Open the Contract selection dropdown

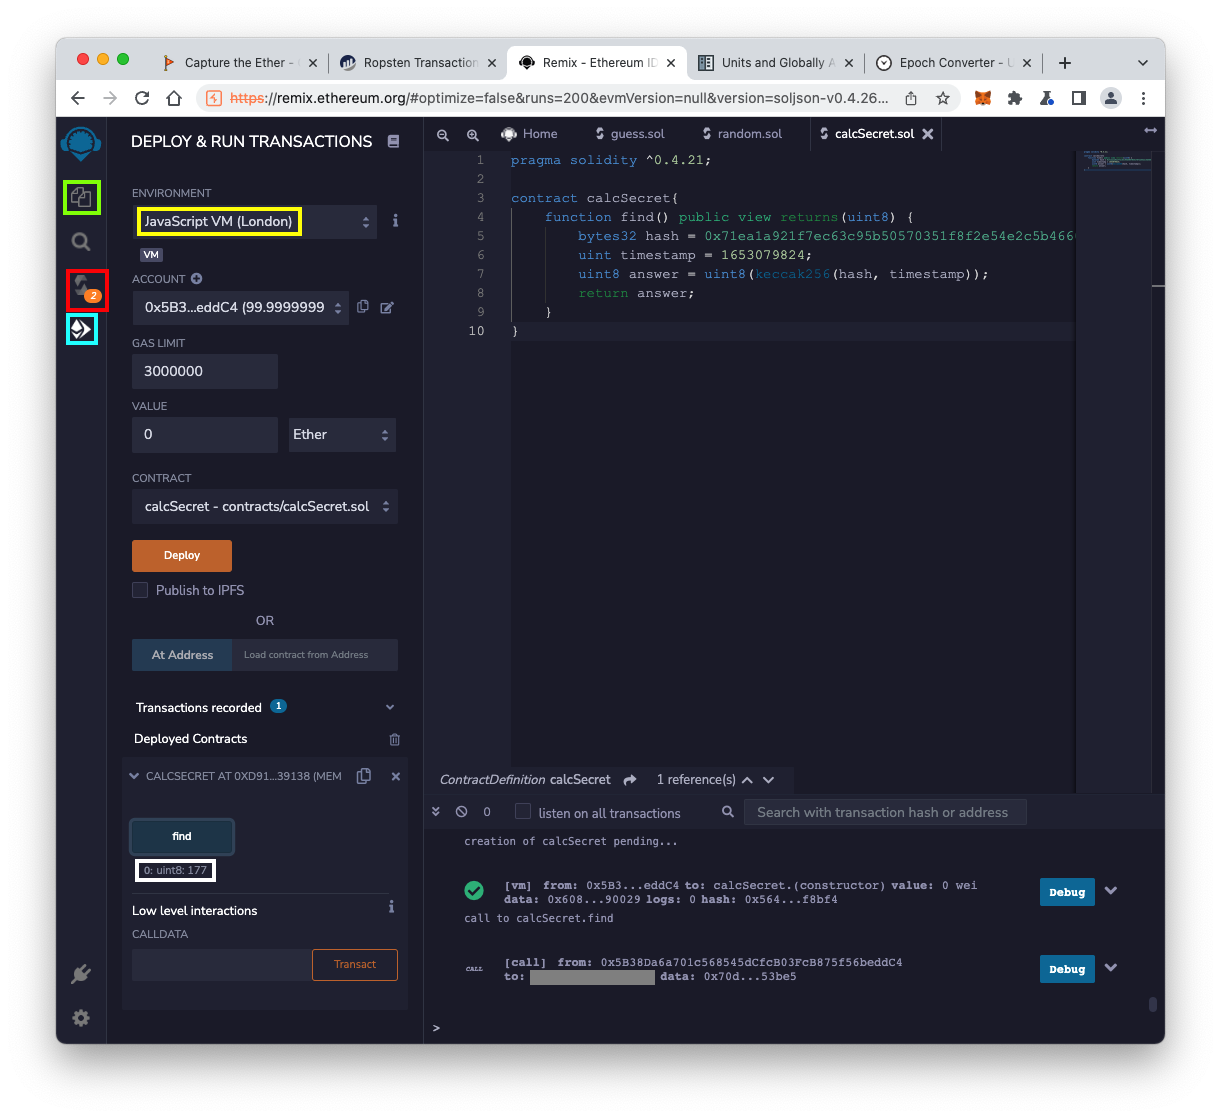pos(265,507)
